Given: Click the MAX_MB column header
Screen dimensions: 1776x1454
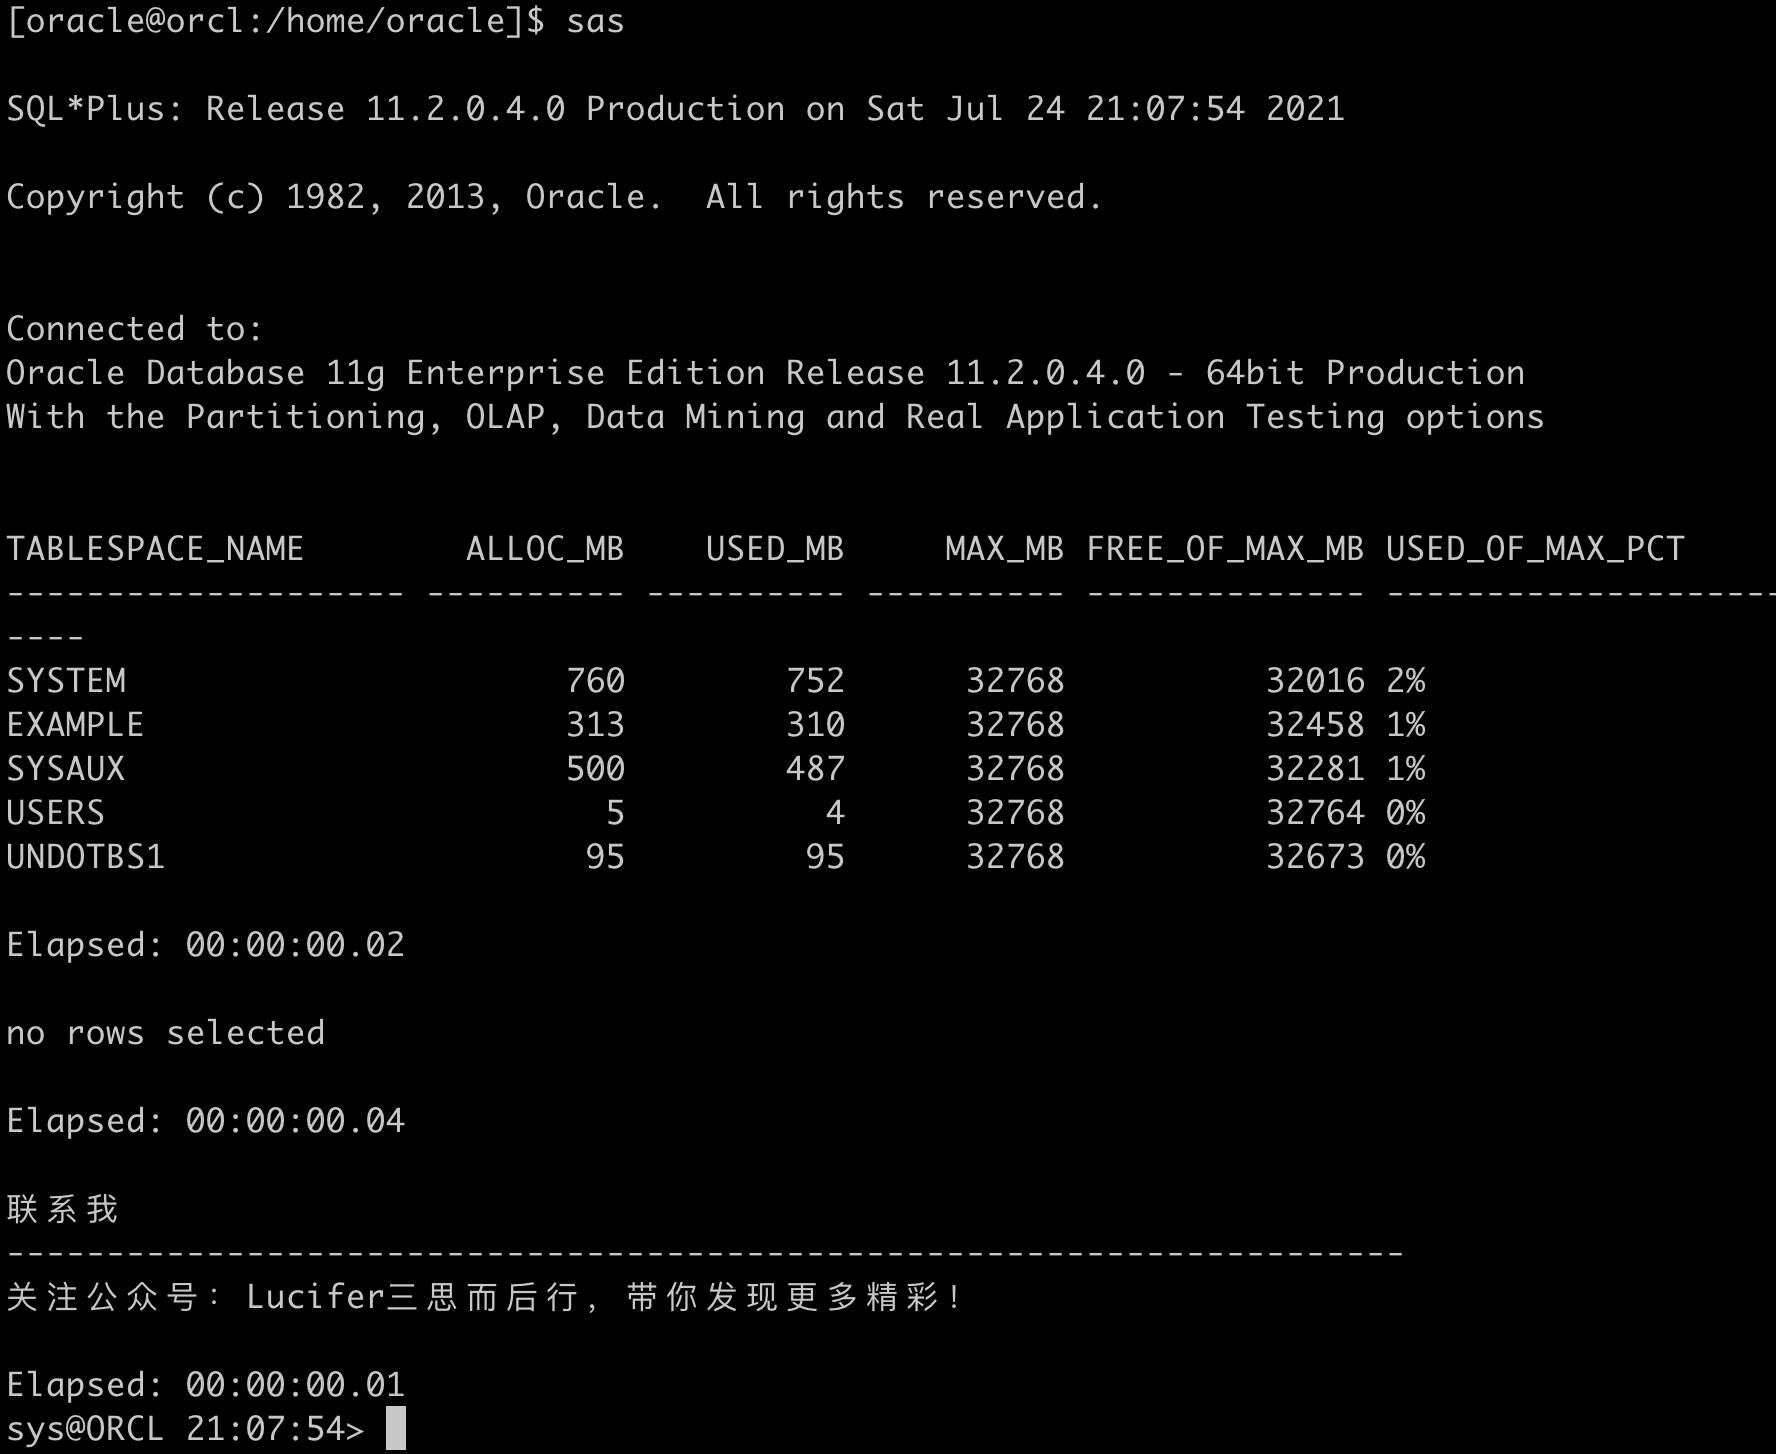Looking at the screenshot, I should [x=1005, y=549].
